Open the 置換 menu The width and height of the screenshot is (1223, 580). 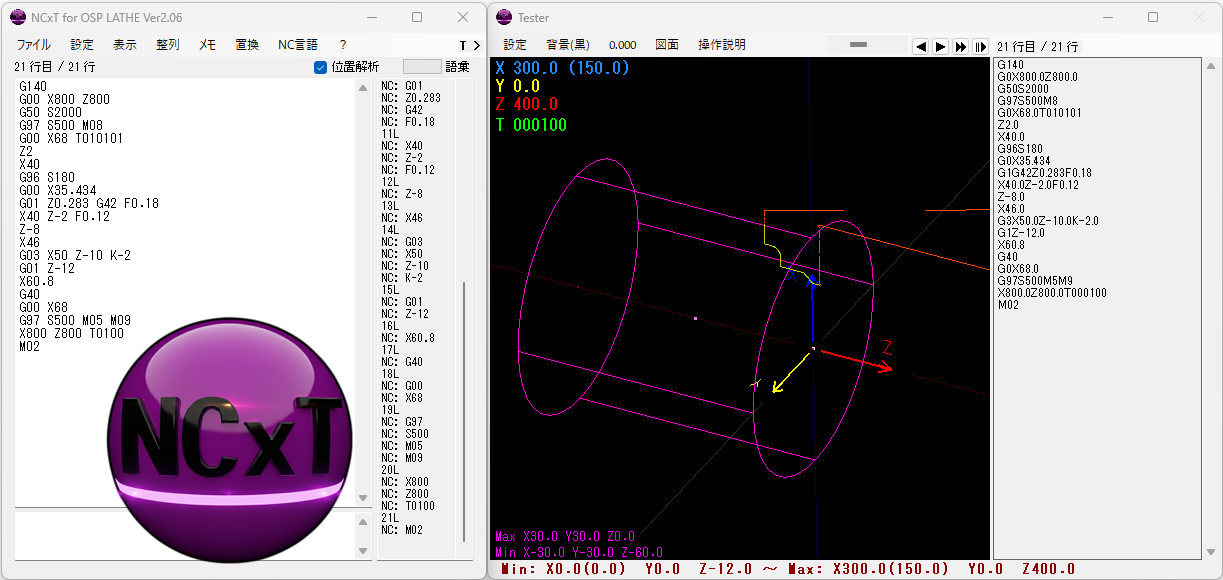point(247,45)
